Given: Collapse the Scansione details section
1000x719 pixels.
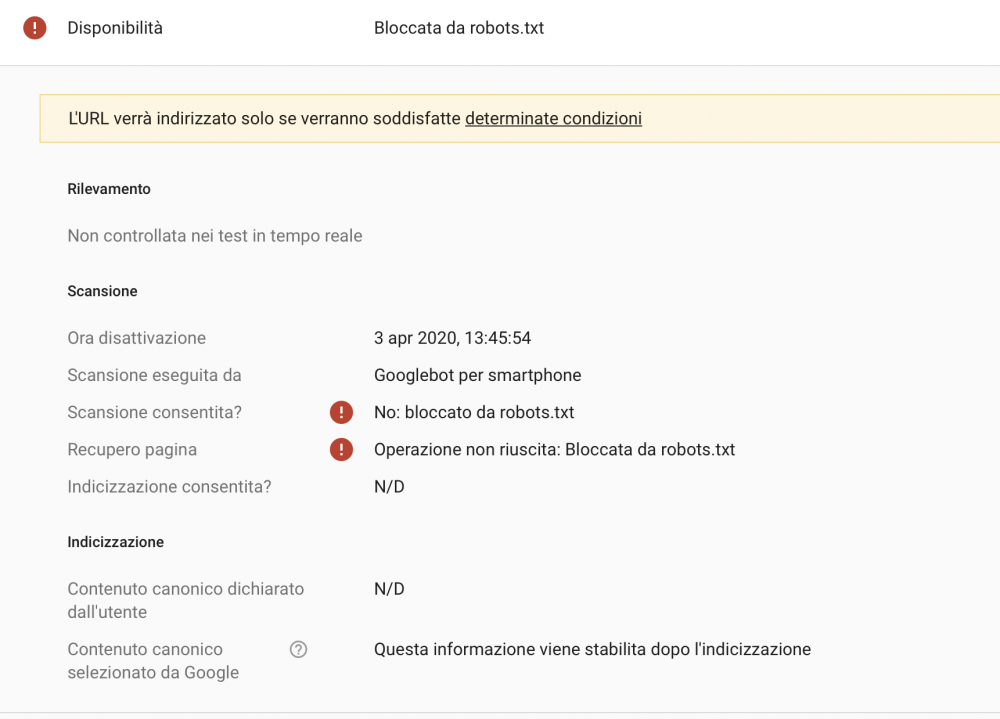Looking at the screenshot, I should point(102,291).
